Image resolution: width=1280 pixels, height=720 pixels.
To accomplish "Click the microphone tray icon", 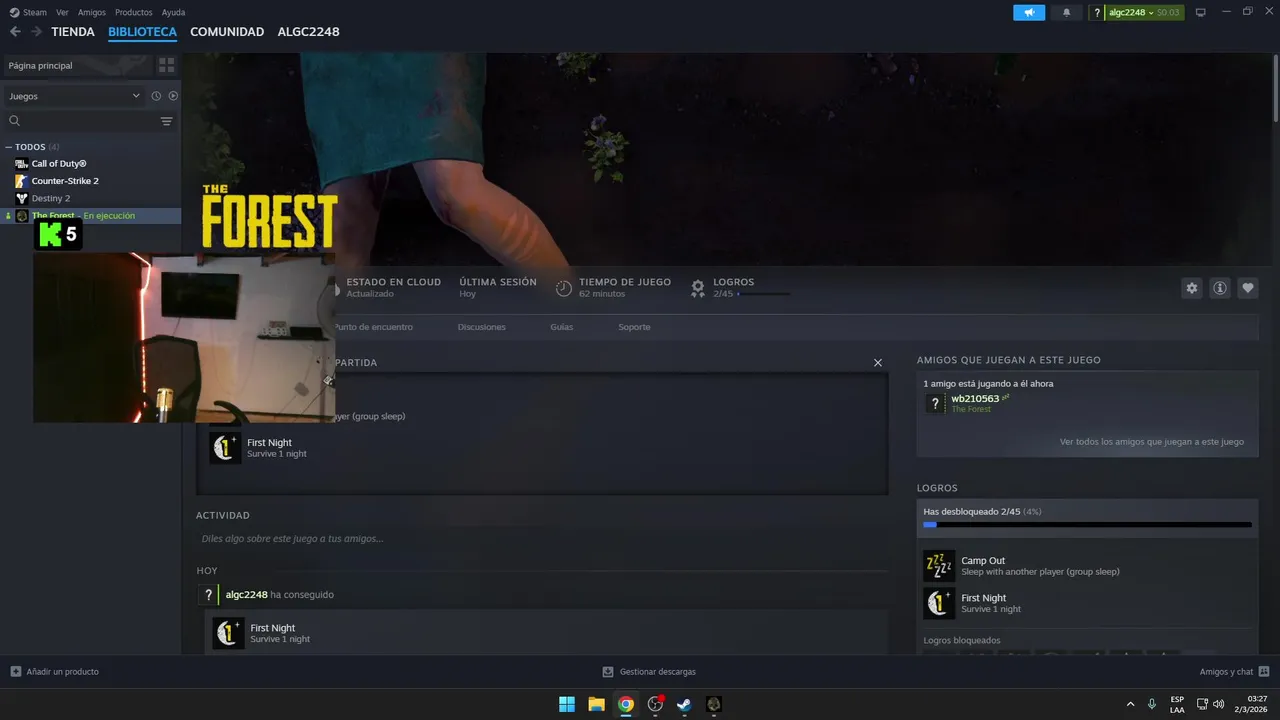I will [1152, 704].
